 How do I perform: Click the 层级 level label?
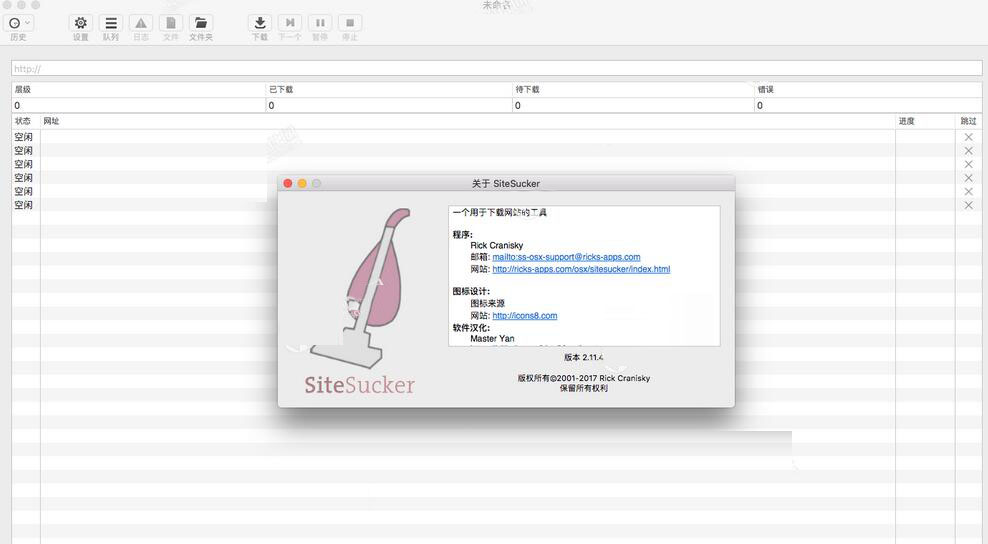23,90
